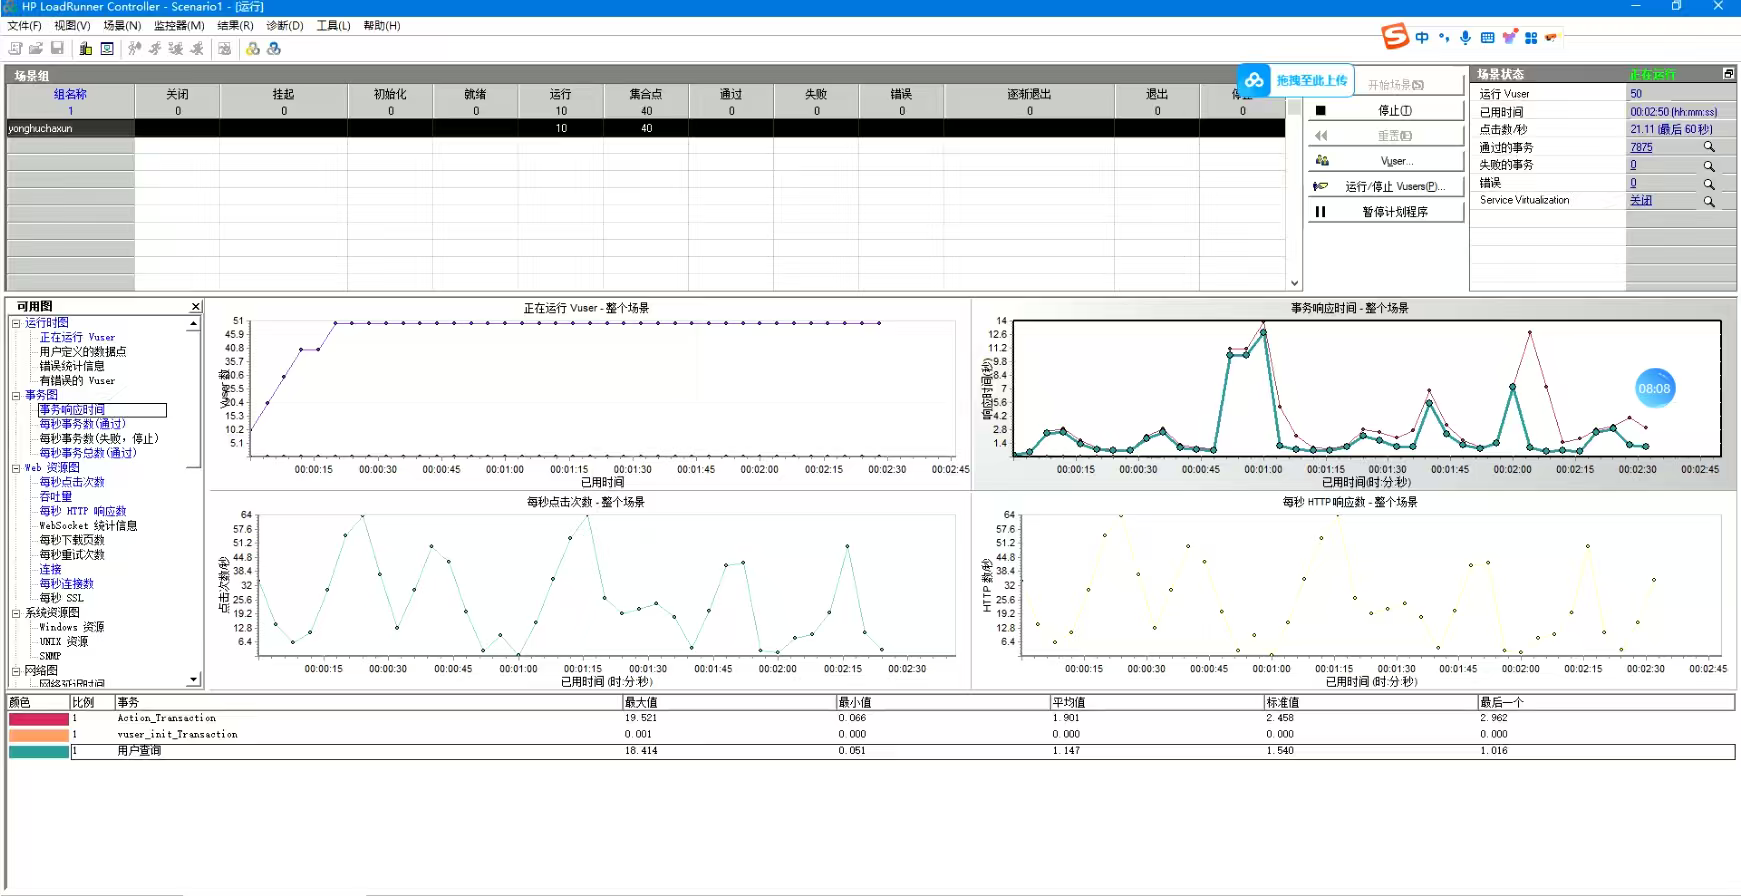
Task: Collapse the 运行时图 tree node
Action: click(x=16, y=323)
